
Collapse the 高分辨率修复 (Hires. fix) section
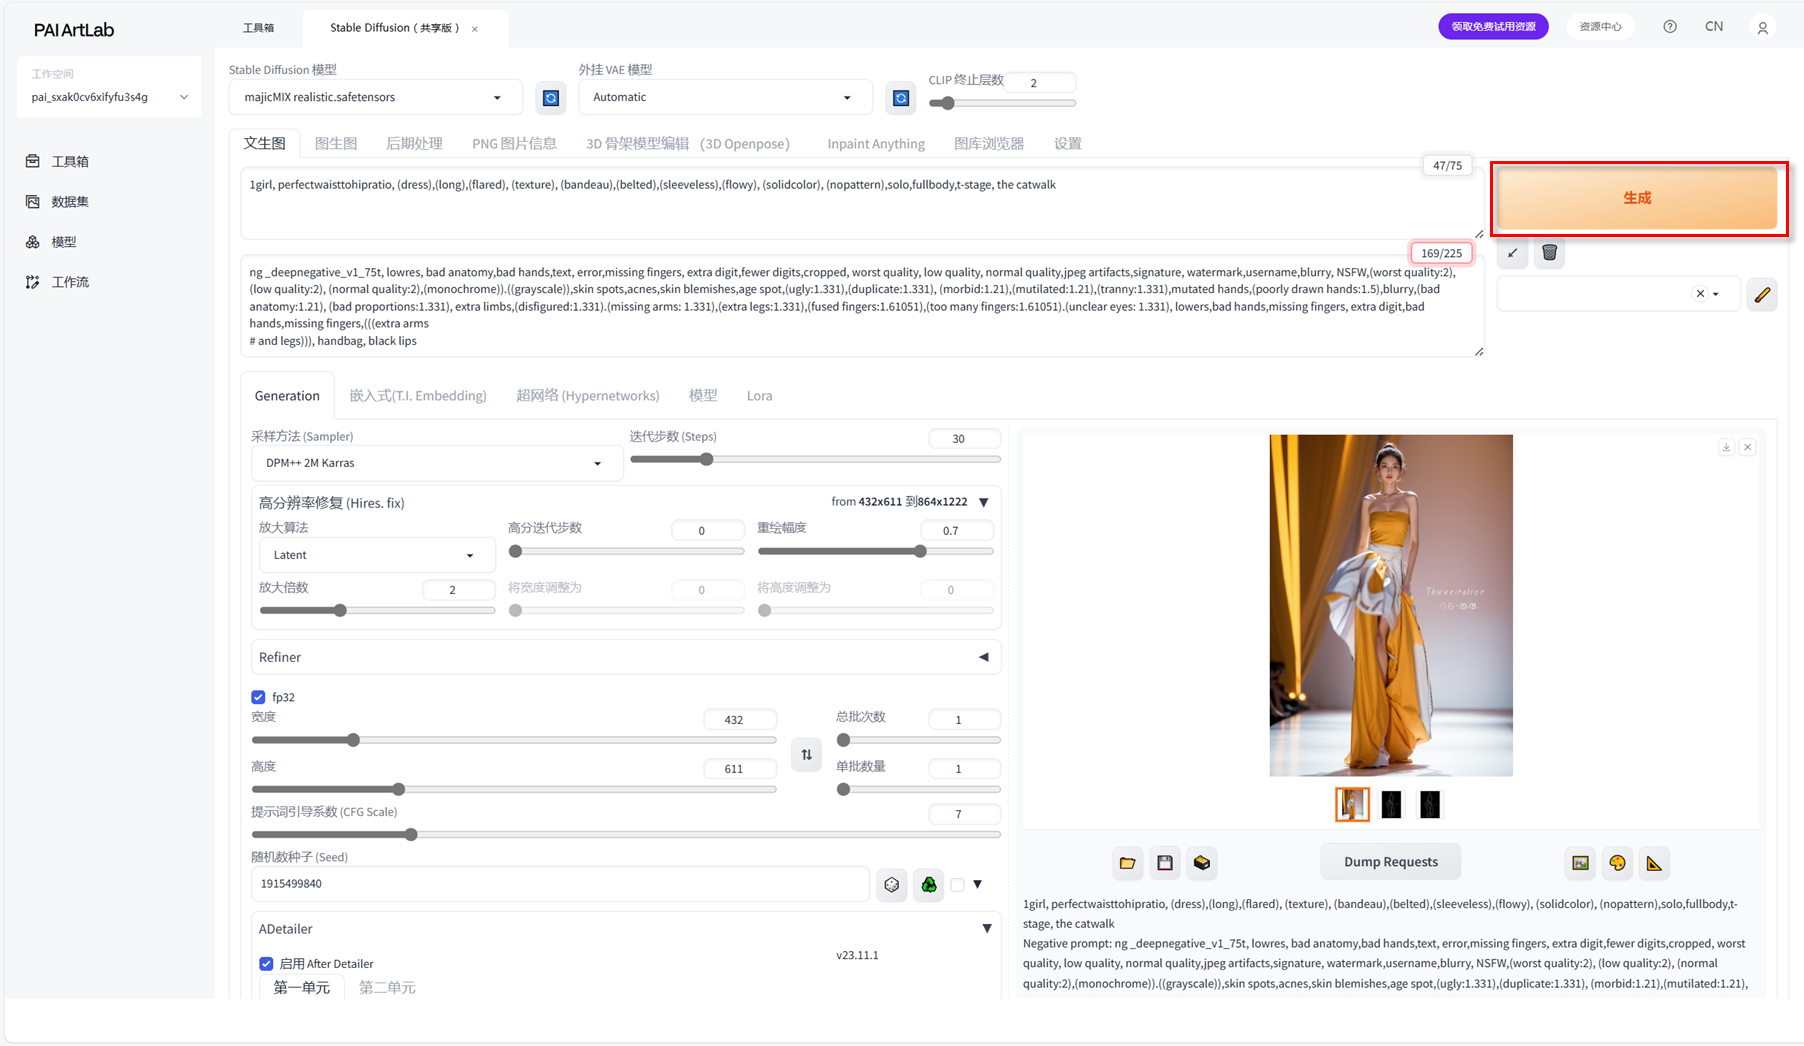984,502
